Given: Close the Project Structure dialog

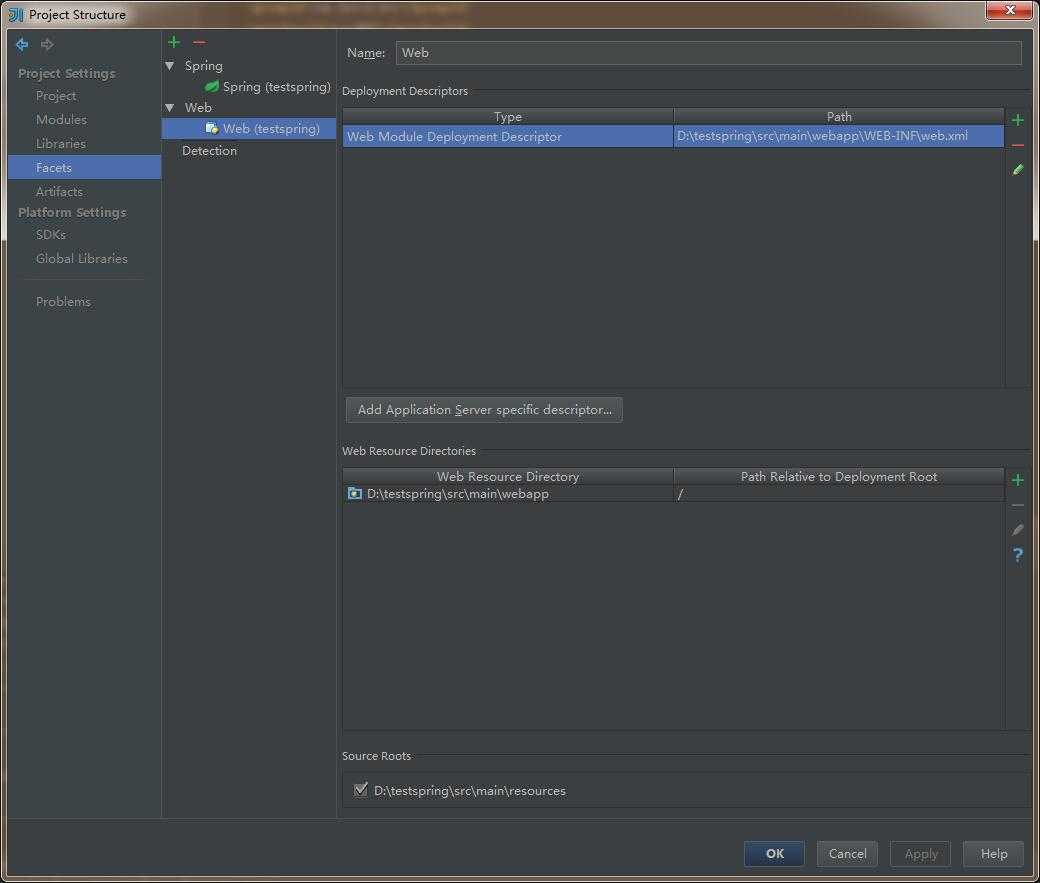Looking at the screenshot, I should point(1009,10).
